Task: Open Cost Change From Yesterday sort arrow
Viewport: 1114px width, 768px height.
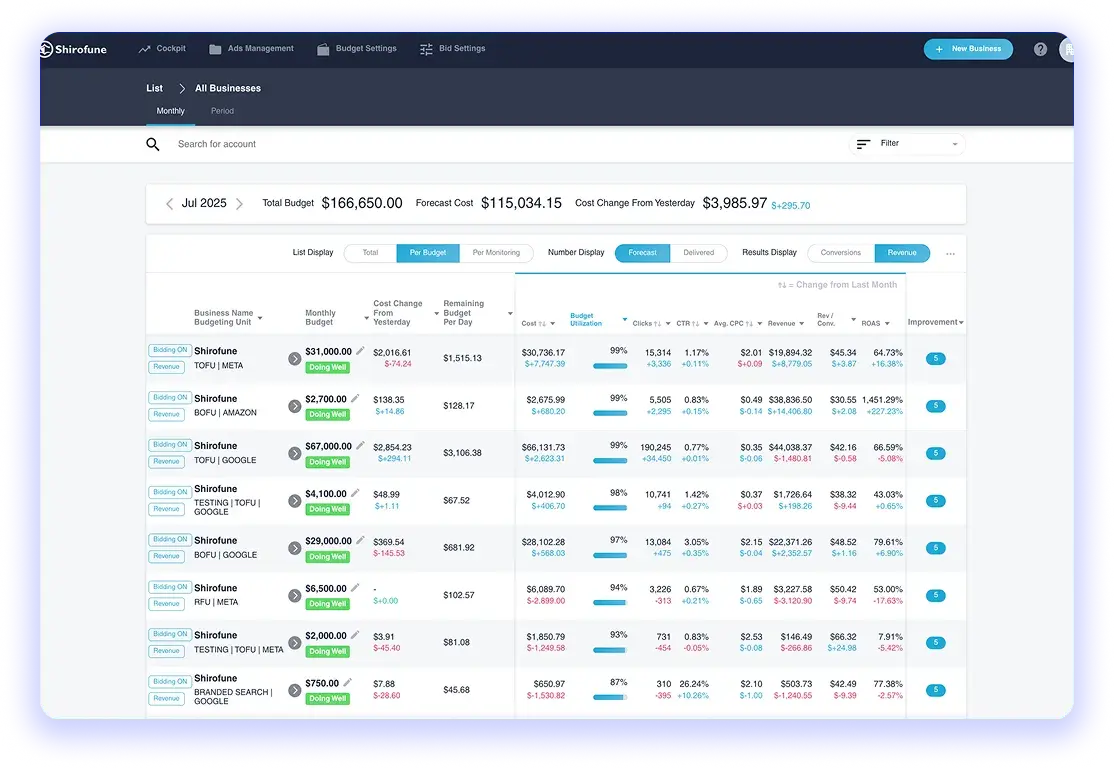Action: tap(436, 313)
